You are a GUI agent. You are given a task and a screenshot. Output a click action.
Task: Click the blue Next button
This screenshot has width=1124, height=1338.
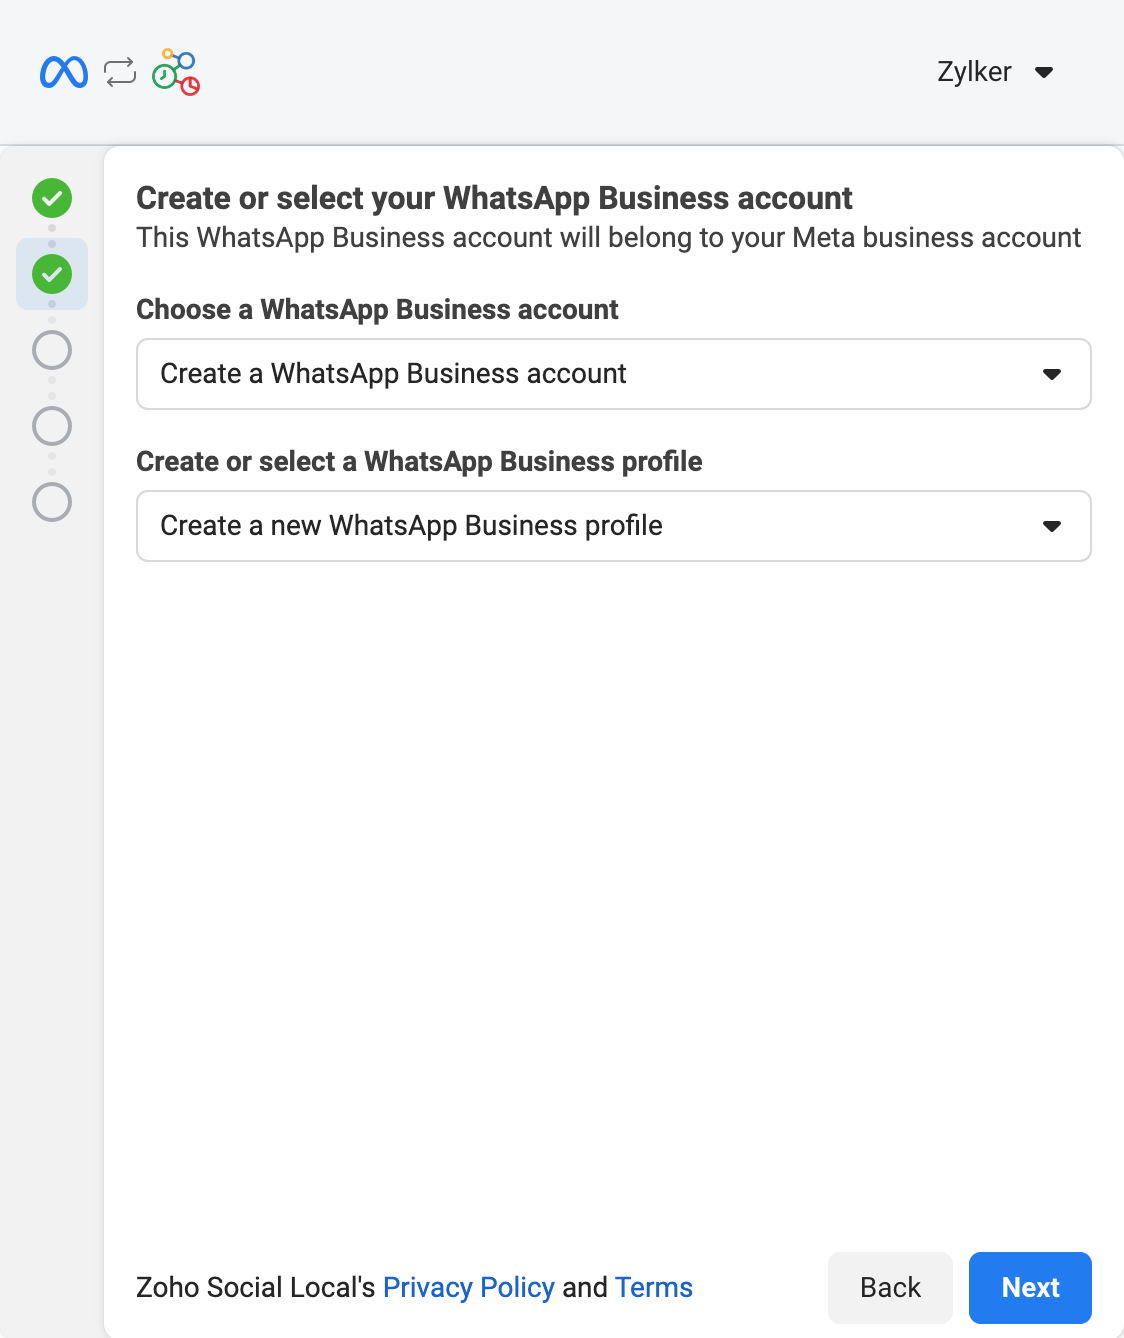point(1030,1287)
